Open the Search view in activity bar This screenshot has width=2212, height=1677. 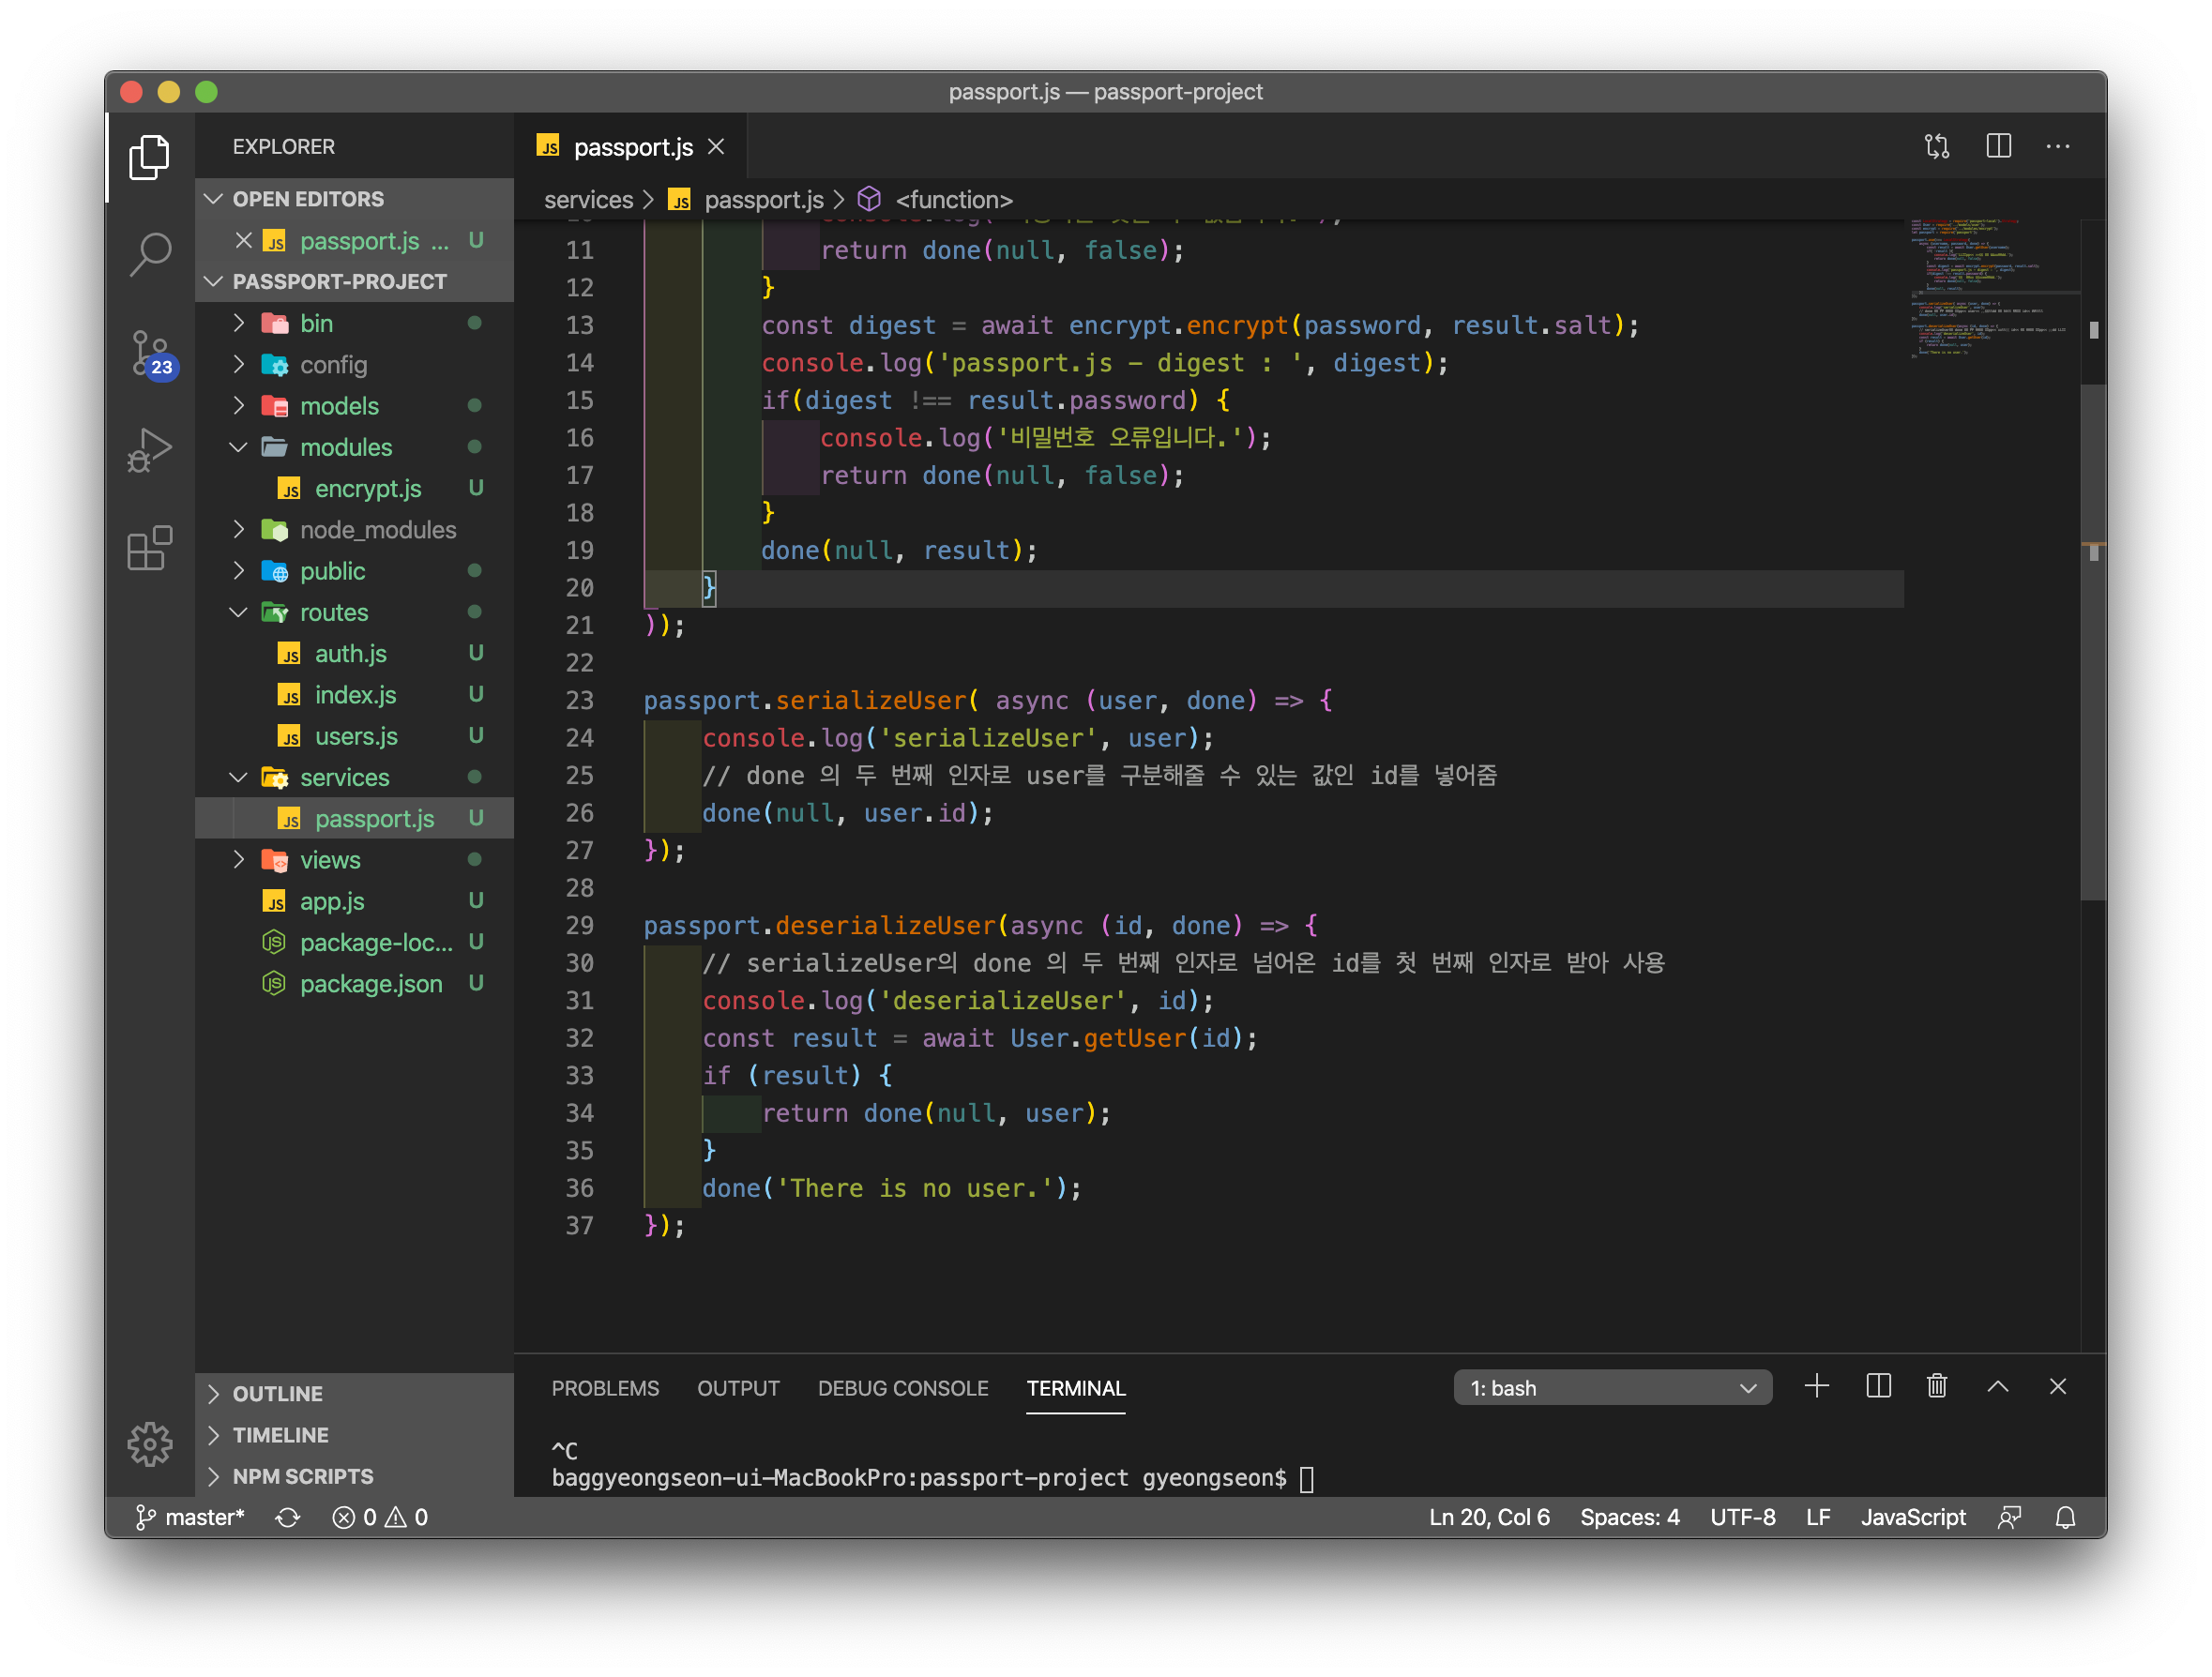pyautogui.click(x=150, y=253)
